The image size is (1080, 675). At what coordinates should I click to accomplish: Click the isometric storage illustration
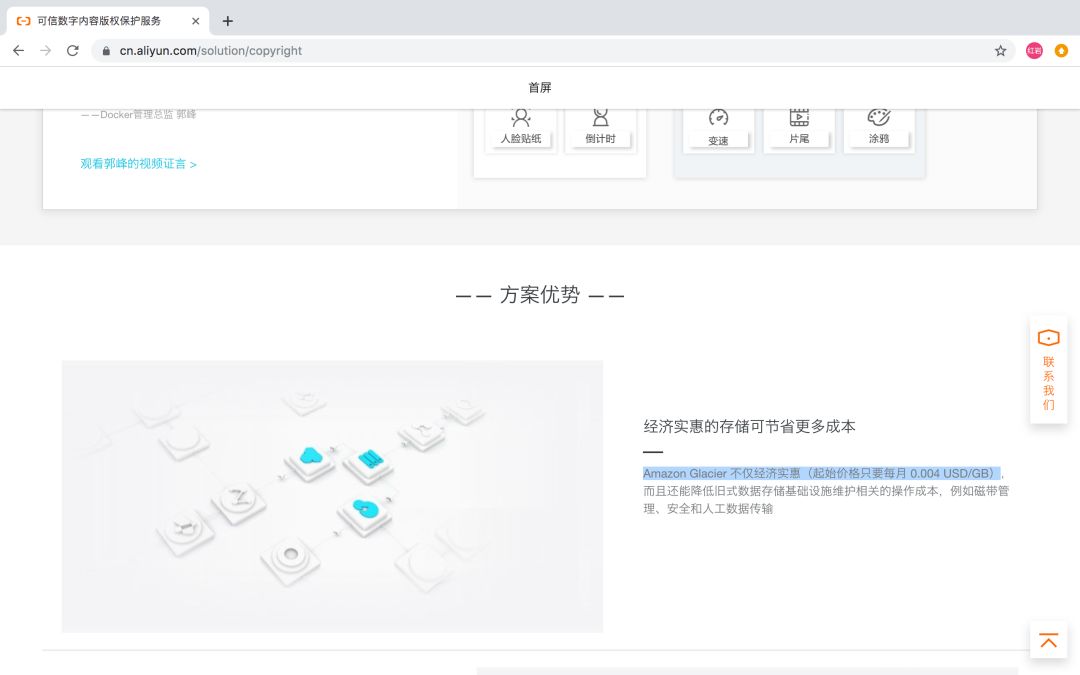tap(332, 496)
